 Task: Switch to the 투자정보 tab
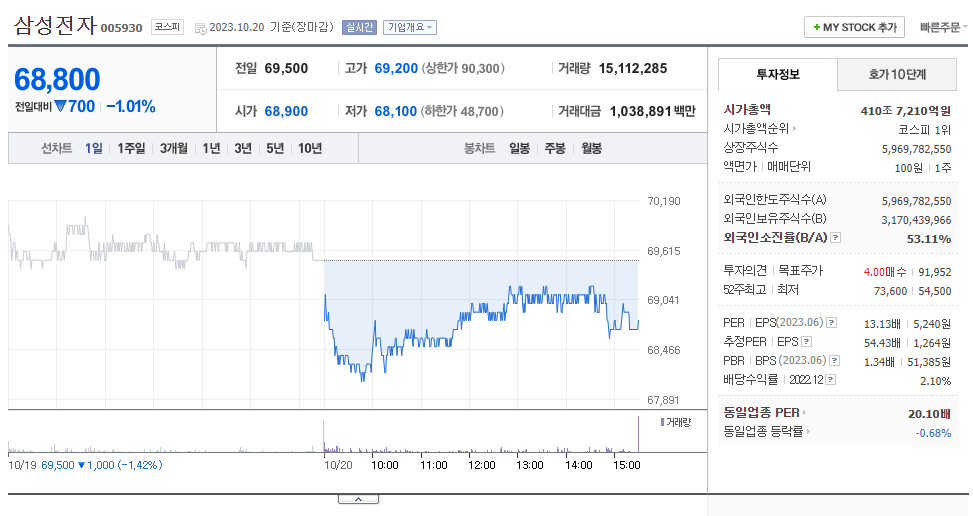778,74
